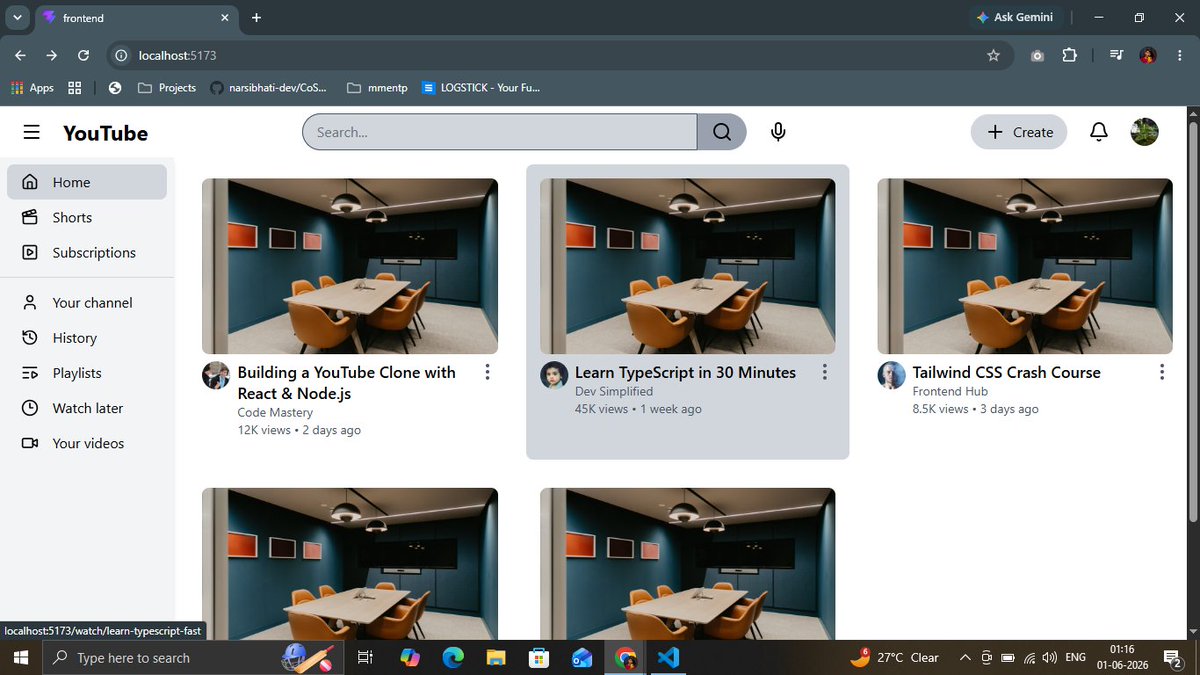The width and height of the screenshot is (1200, 675).
Task: Open File Explorer from taskbar
Action: 496,657
